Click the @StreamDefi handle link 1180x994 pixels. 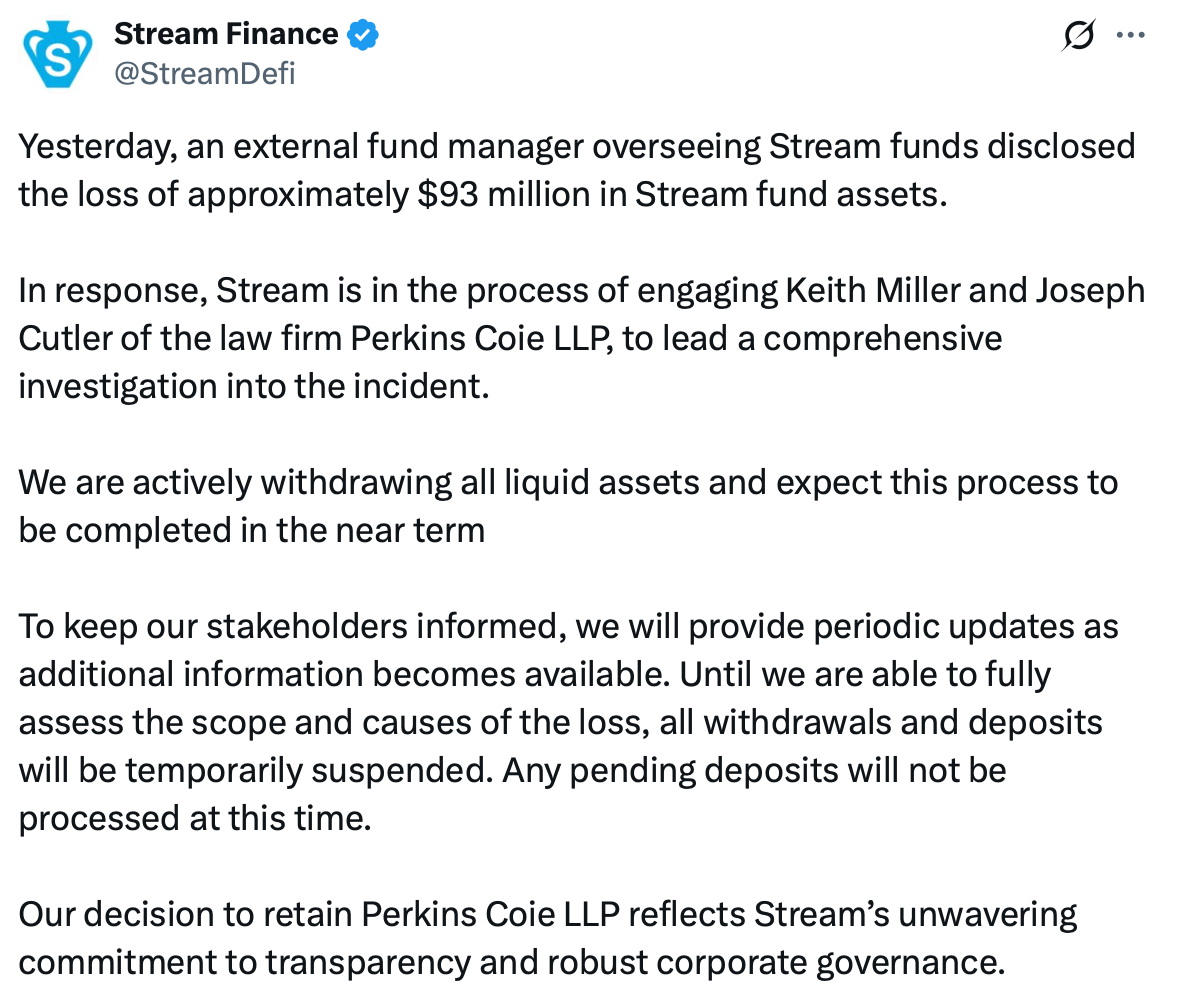coord(205,72)
